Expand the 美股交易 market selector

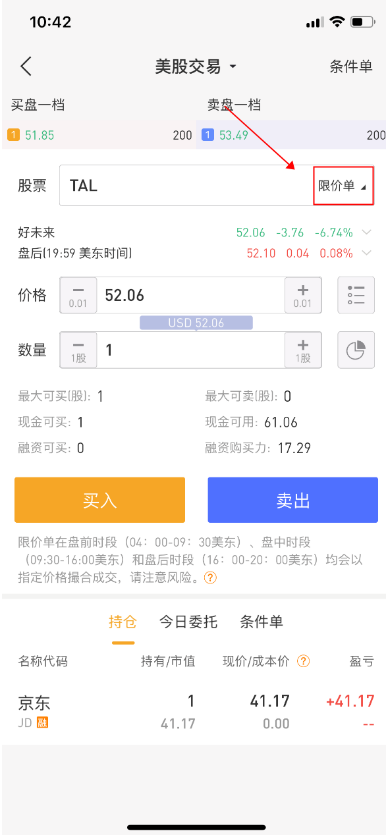[195, 67]
